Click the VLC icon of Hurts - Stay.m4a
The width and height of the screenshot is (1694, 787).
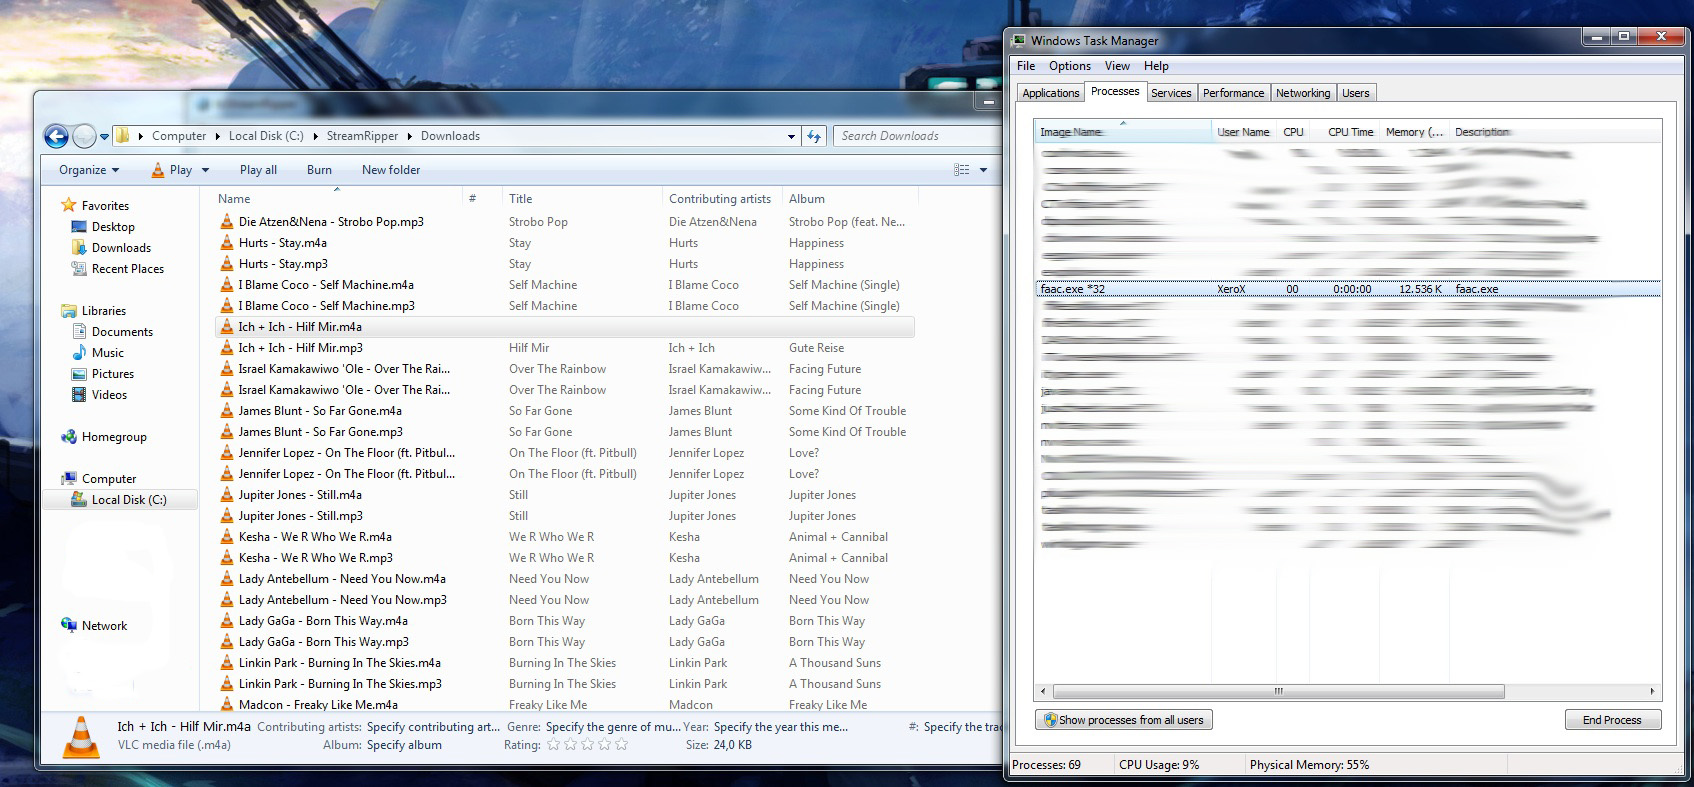(227, 243)
